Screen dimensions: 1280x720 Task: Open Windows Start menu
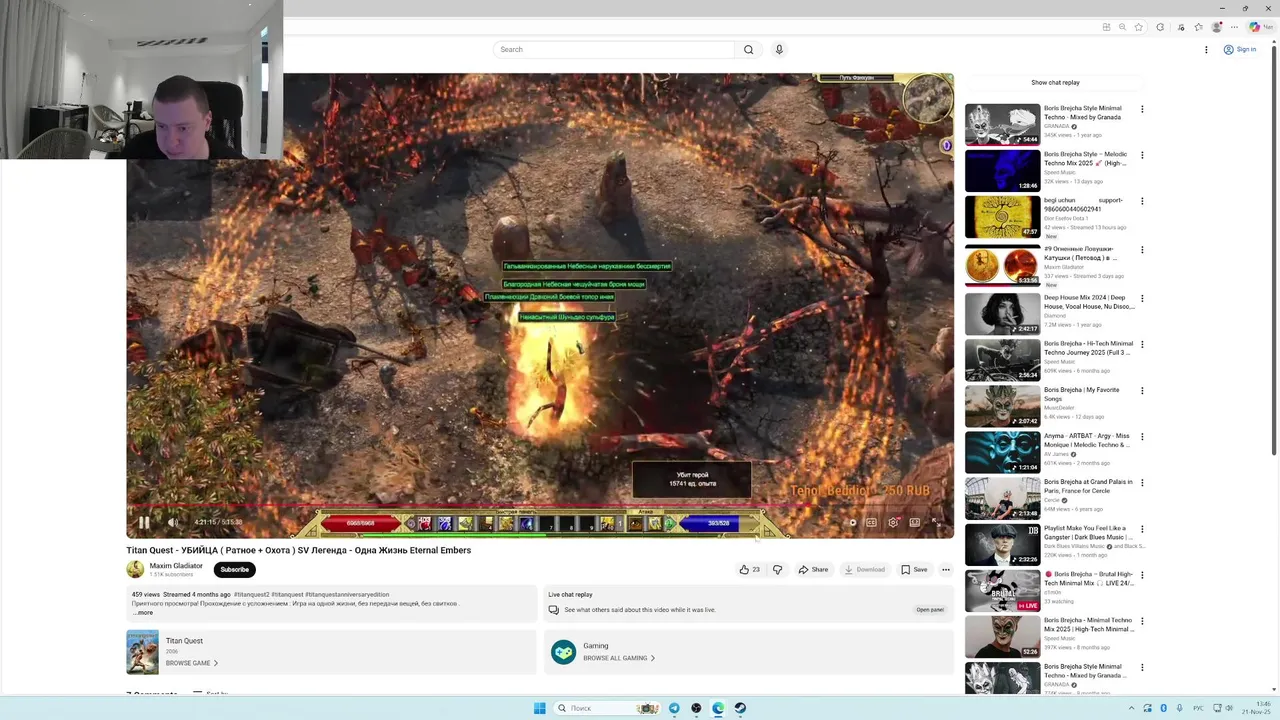[x=540, y=708]
